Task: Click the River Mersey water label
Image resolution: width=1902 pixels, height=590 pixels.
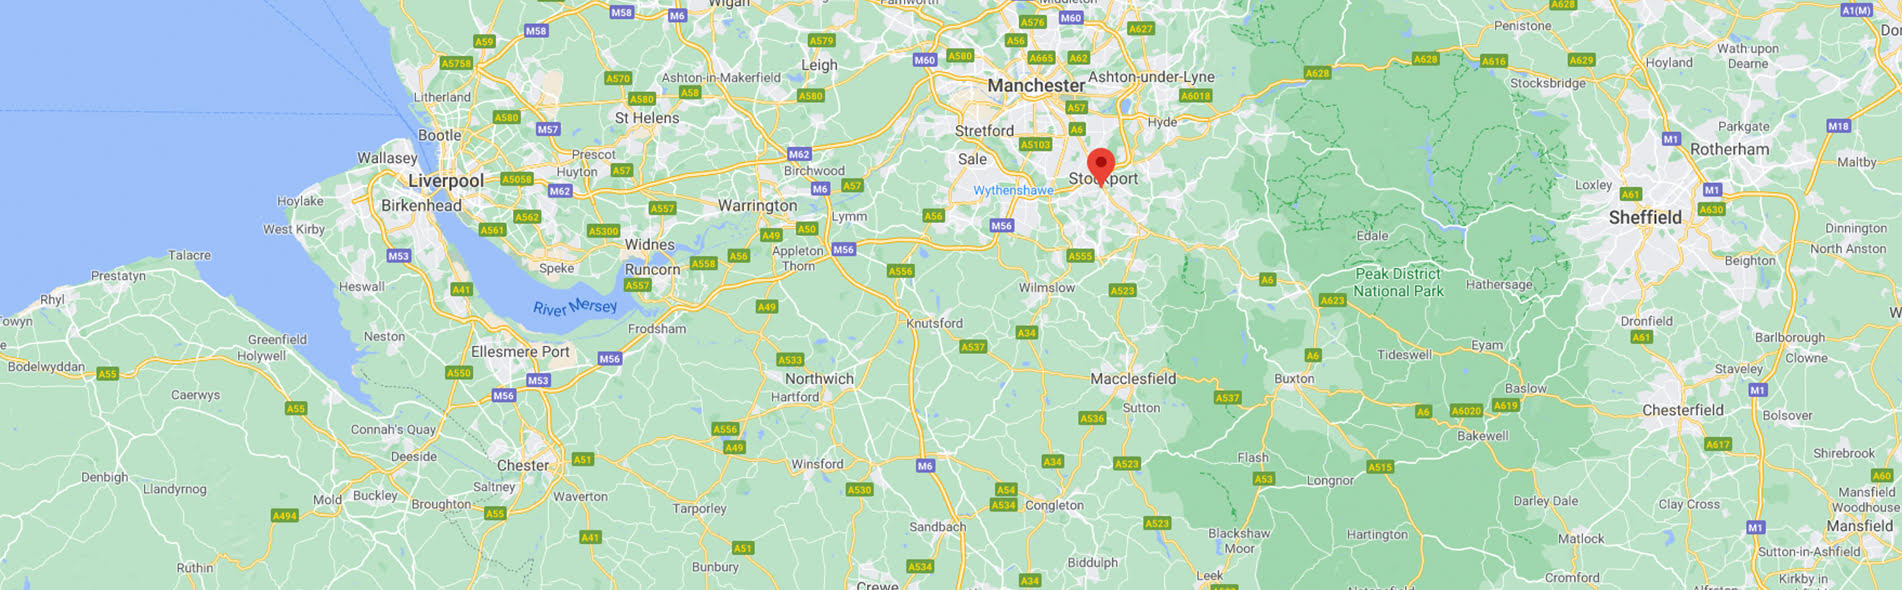Action: click(575, 307)
